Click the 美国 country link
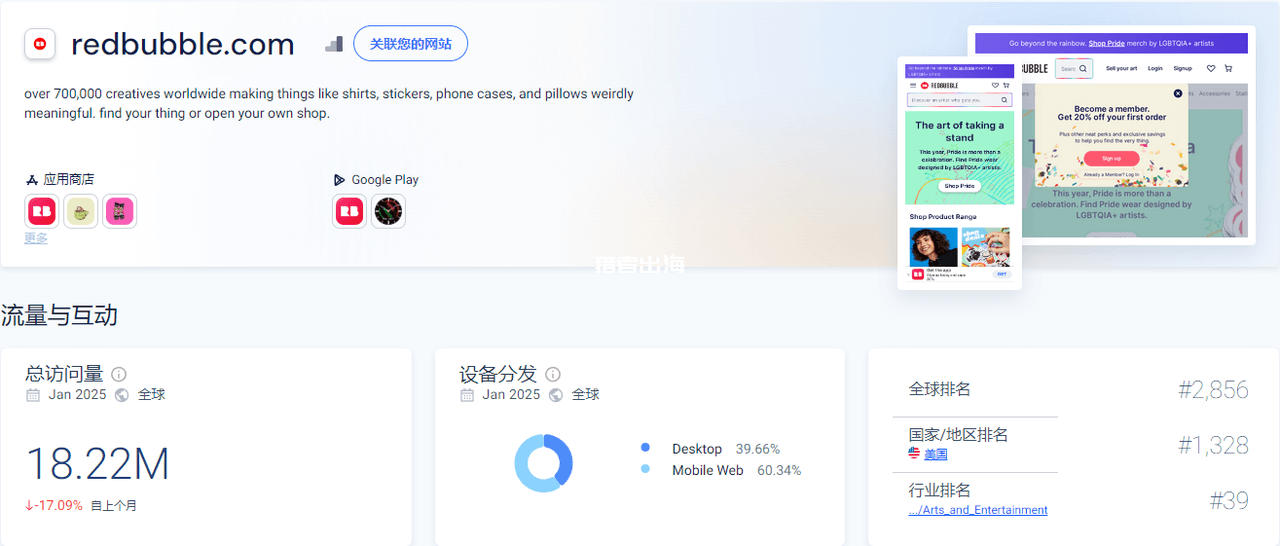 (936, 454)
